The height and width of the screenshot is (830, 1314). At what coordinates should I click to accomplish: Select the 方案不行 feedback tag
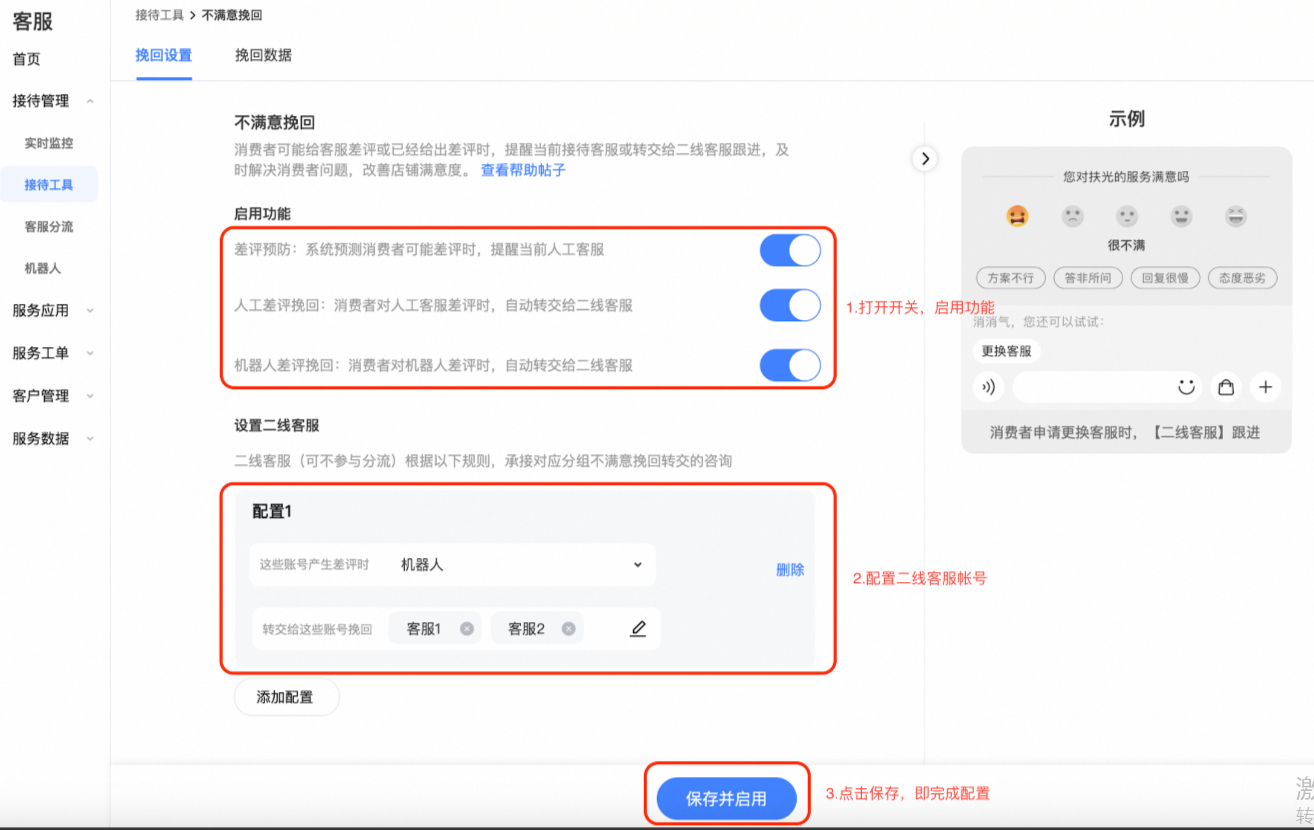1011,278
